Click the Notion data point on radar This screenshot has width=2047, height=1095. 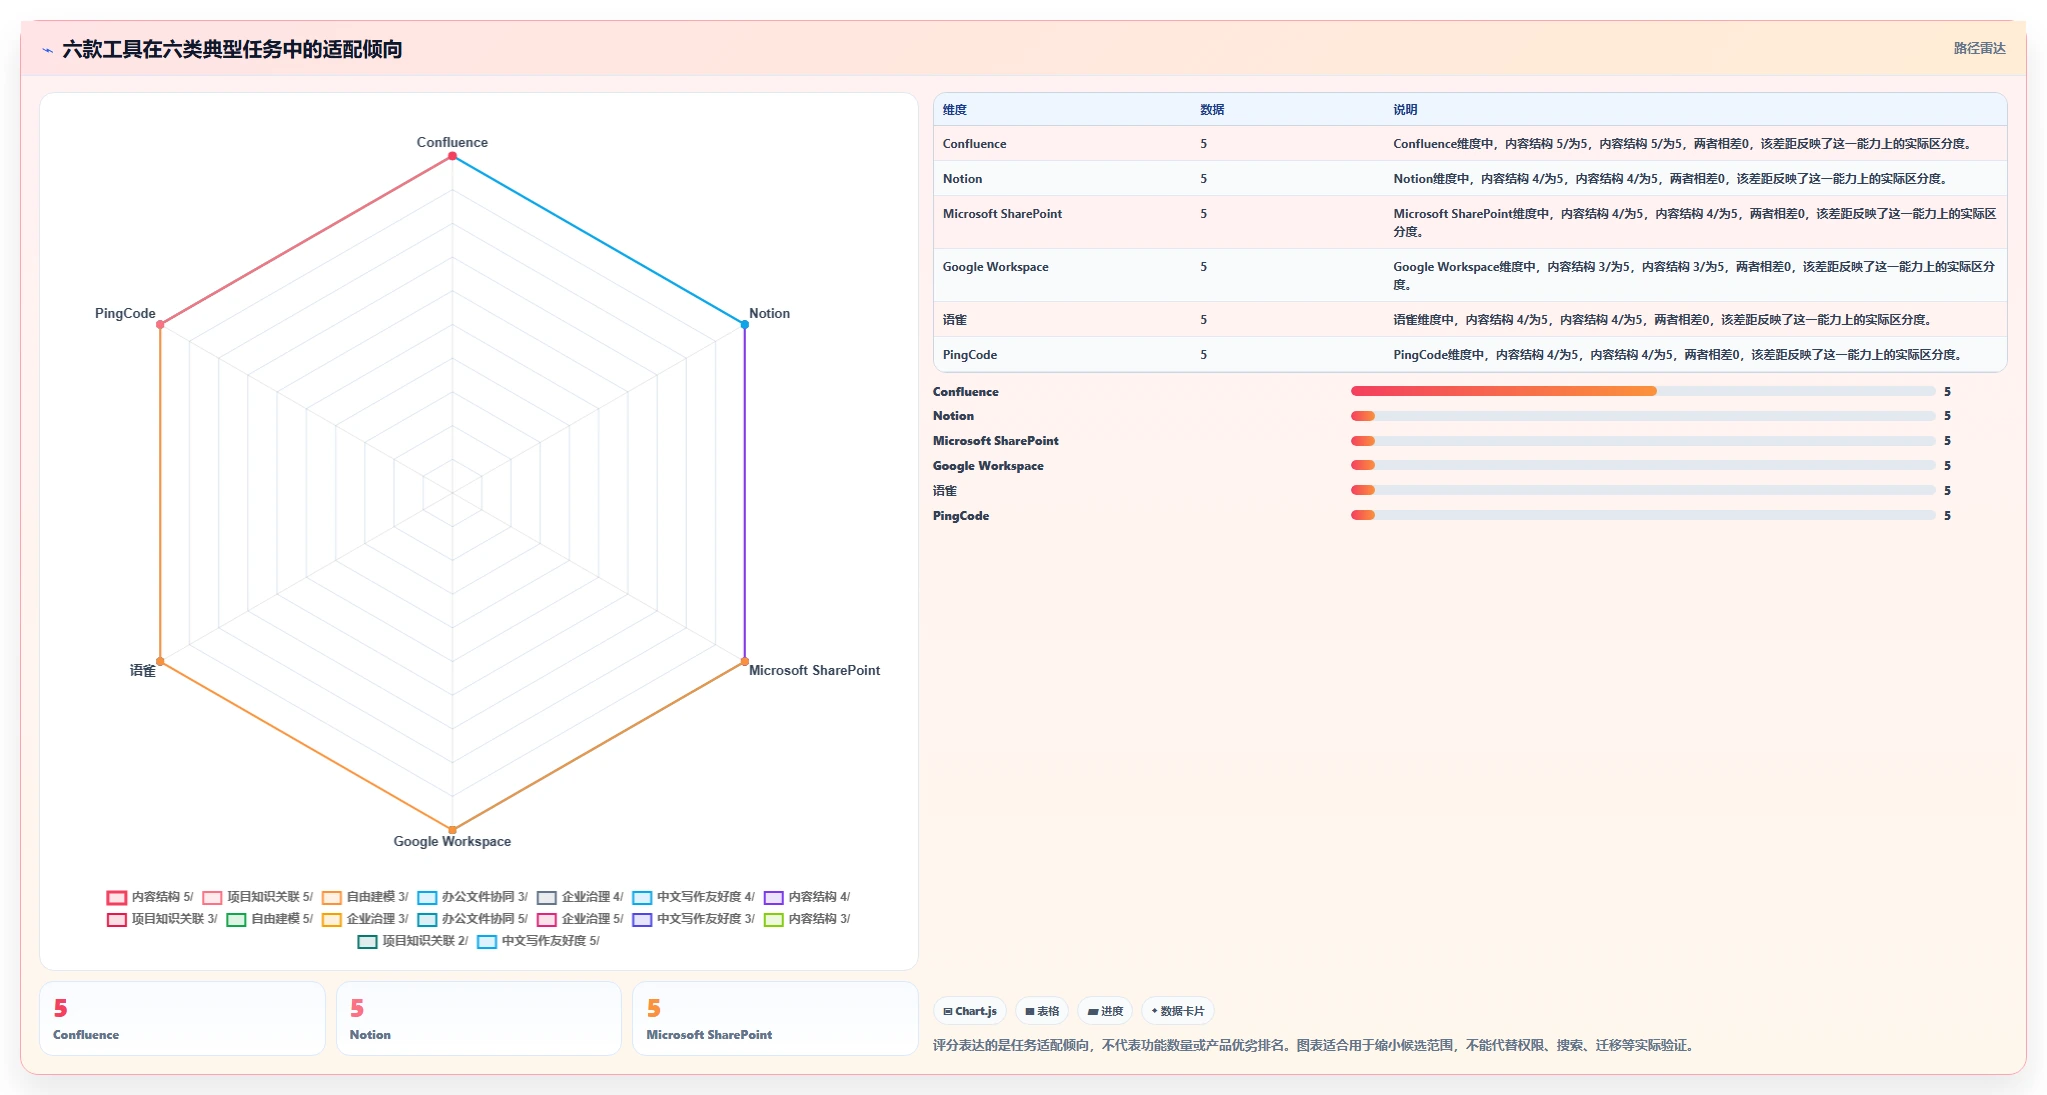tap(744, 325)
